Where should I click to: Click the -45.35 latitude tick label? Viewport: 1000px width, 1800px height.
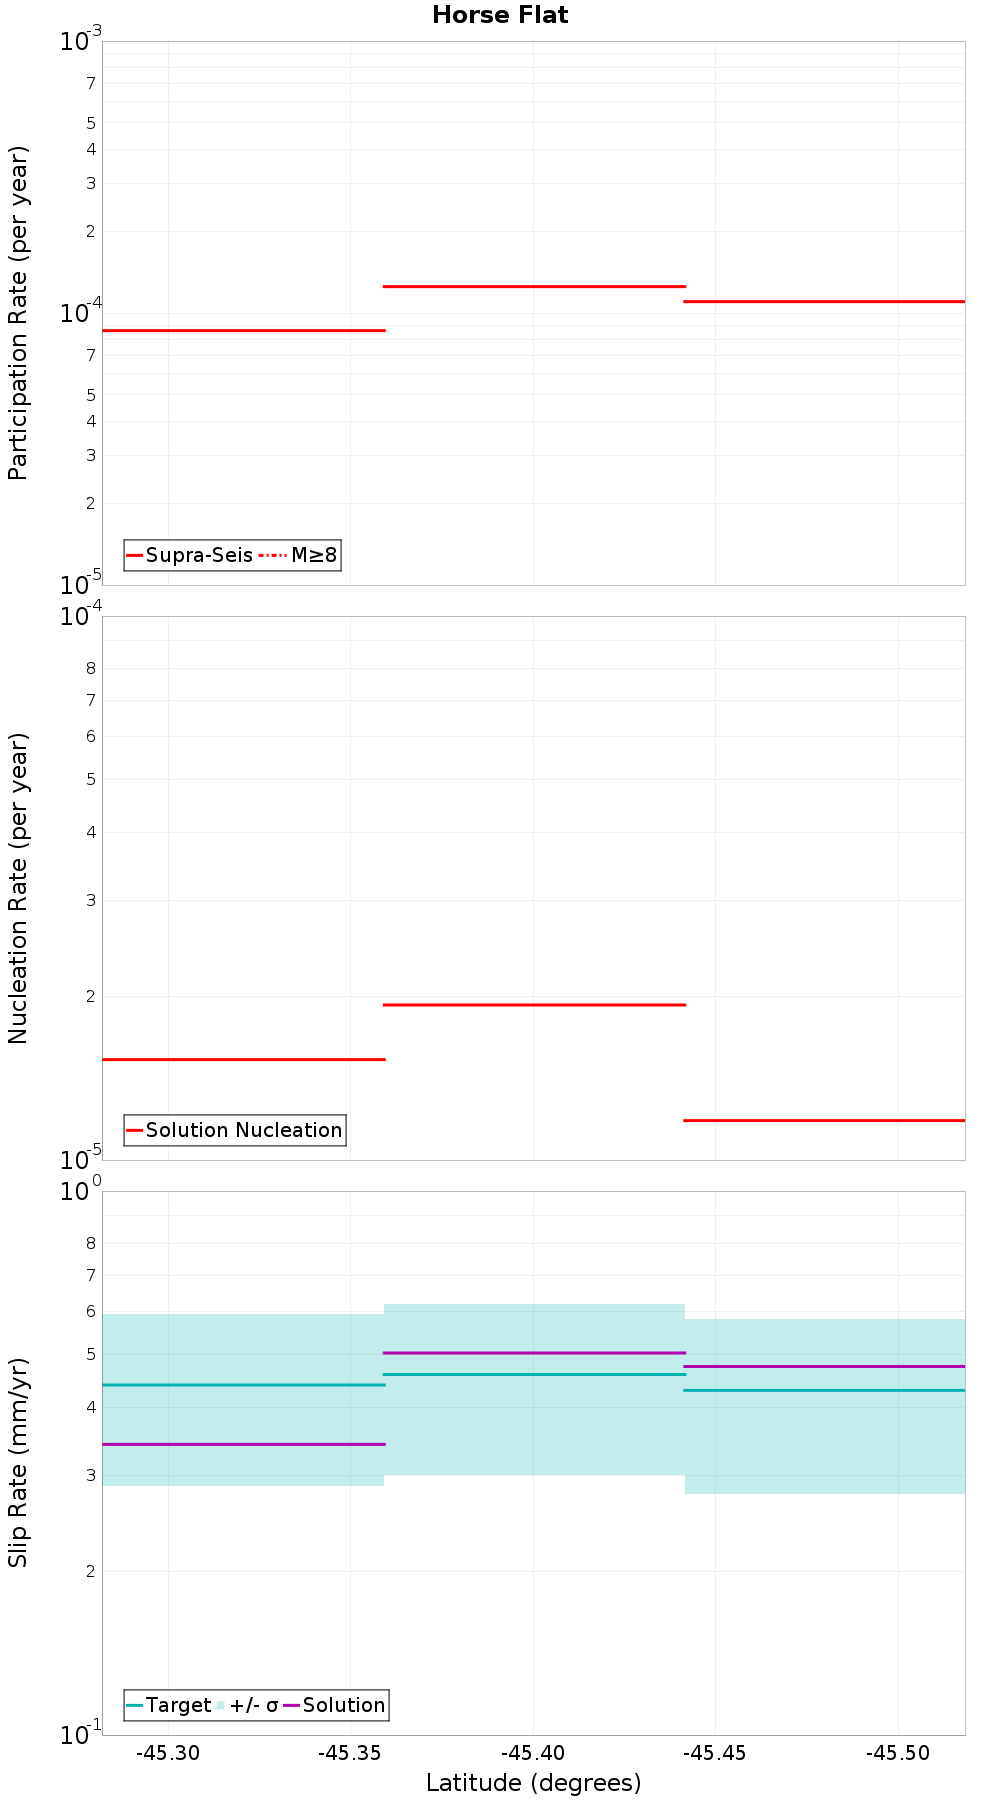pos(350,1752)
